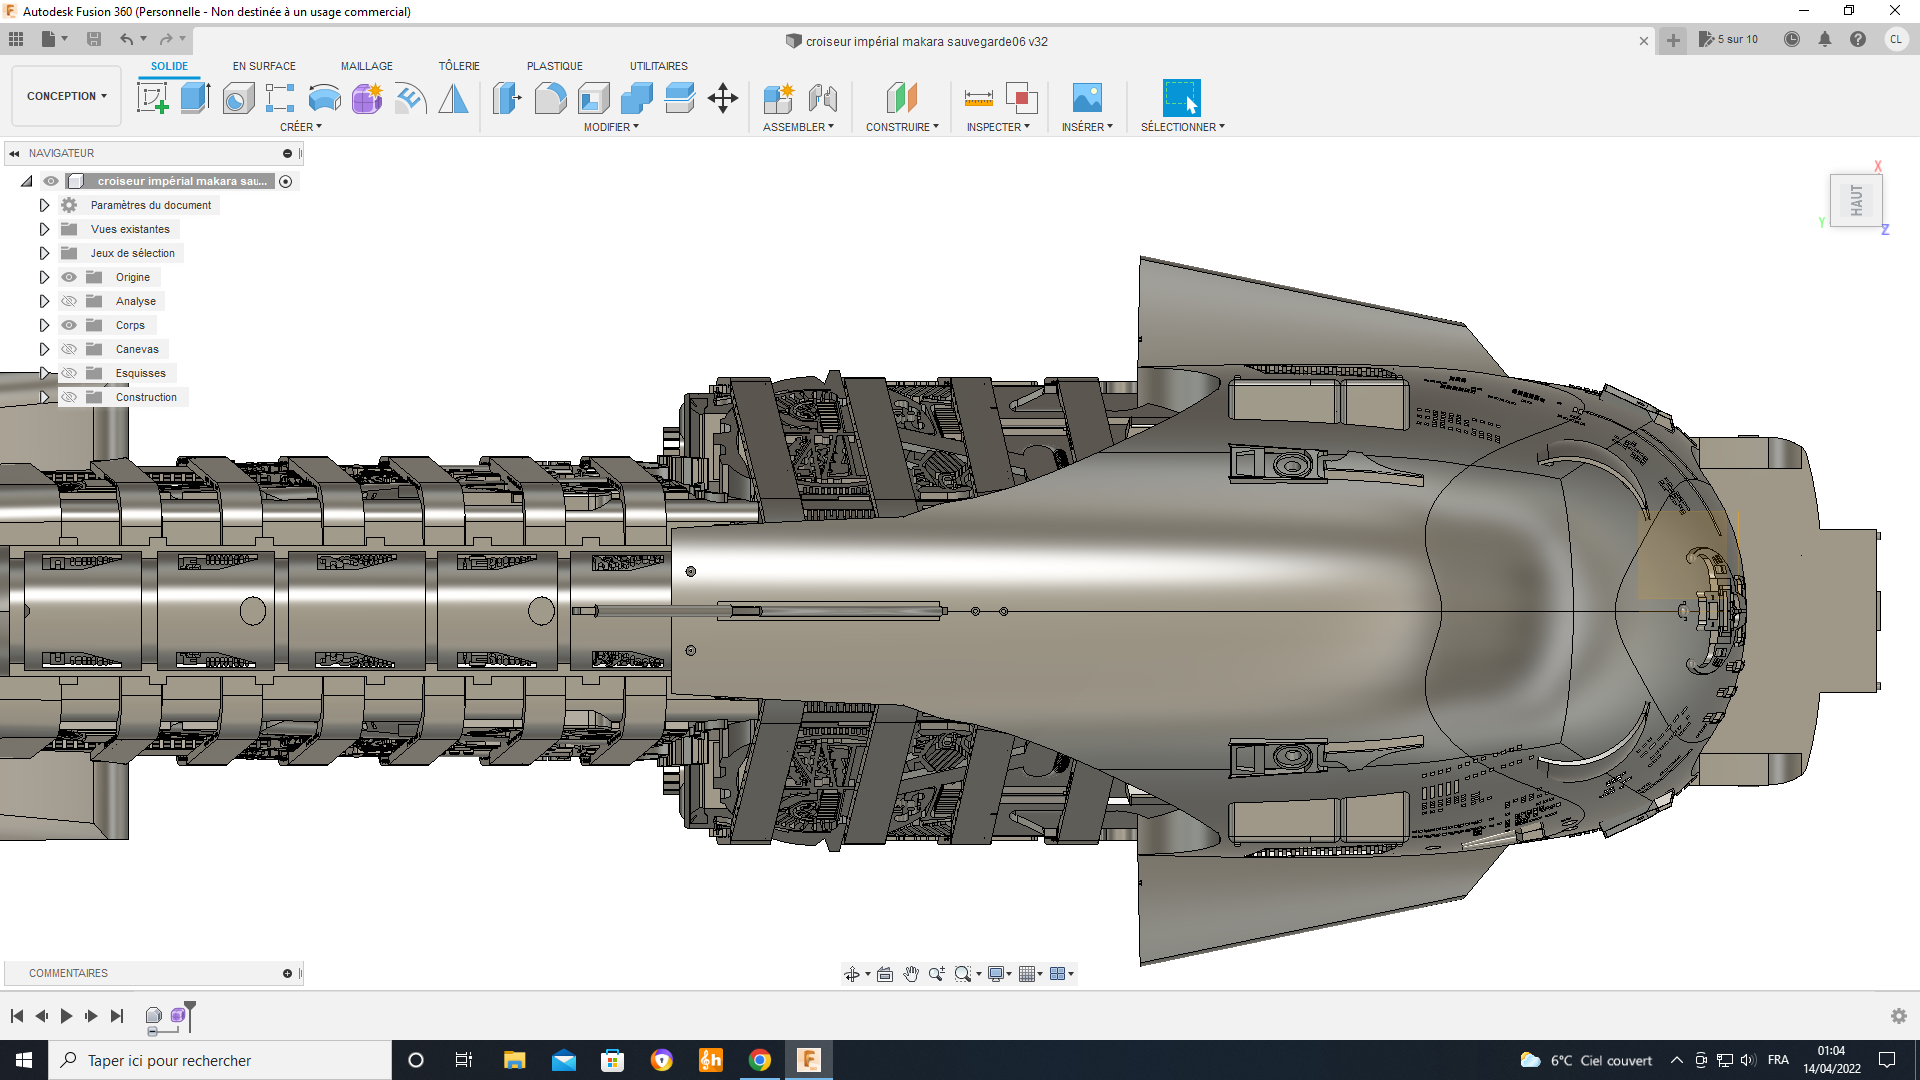Click the Offset Plane Construire icon
This screenshot has height=1080, width=1920.
click(901, 98)
